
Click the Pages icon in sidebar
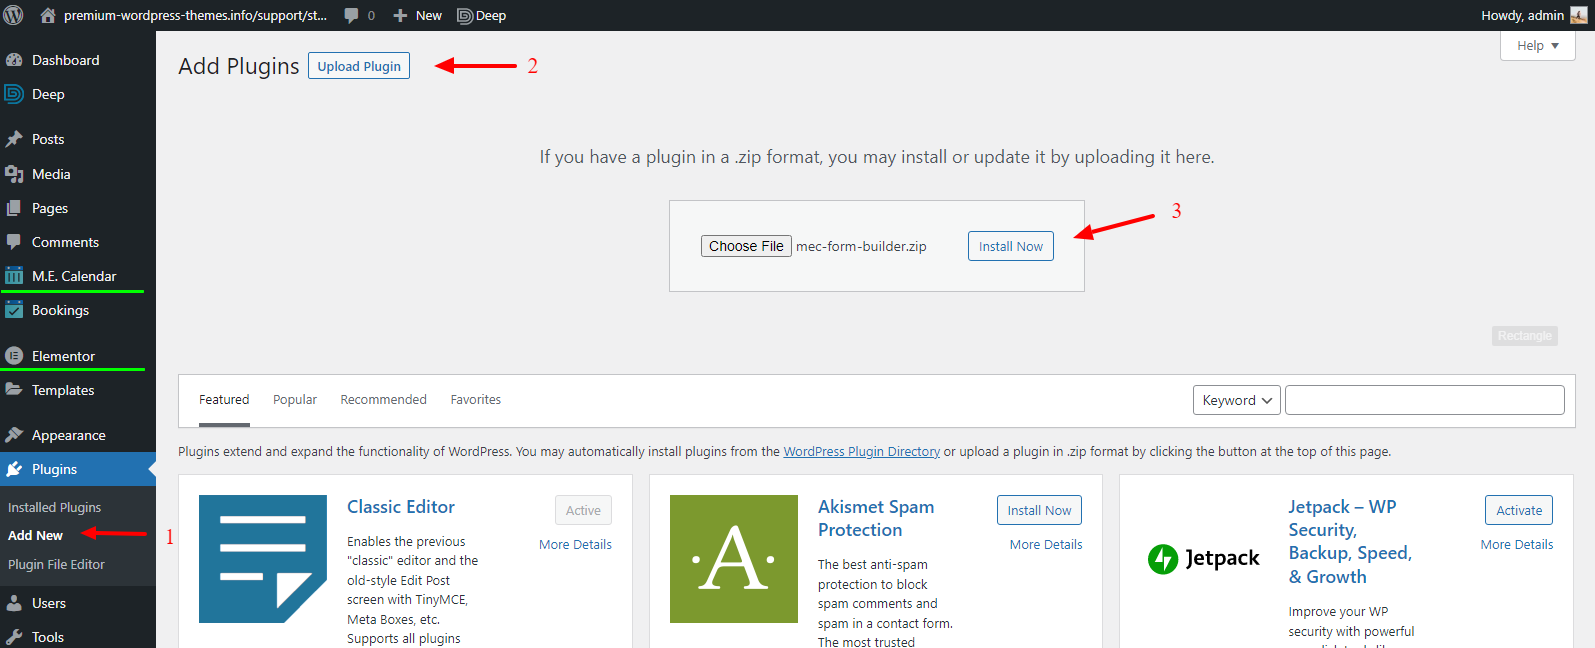tap(14, 208)
